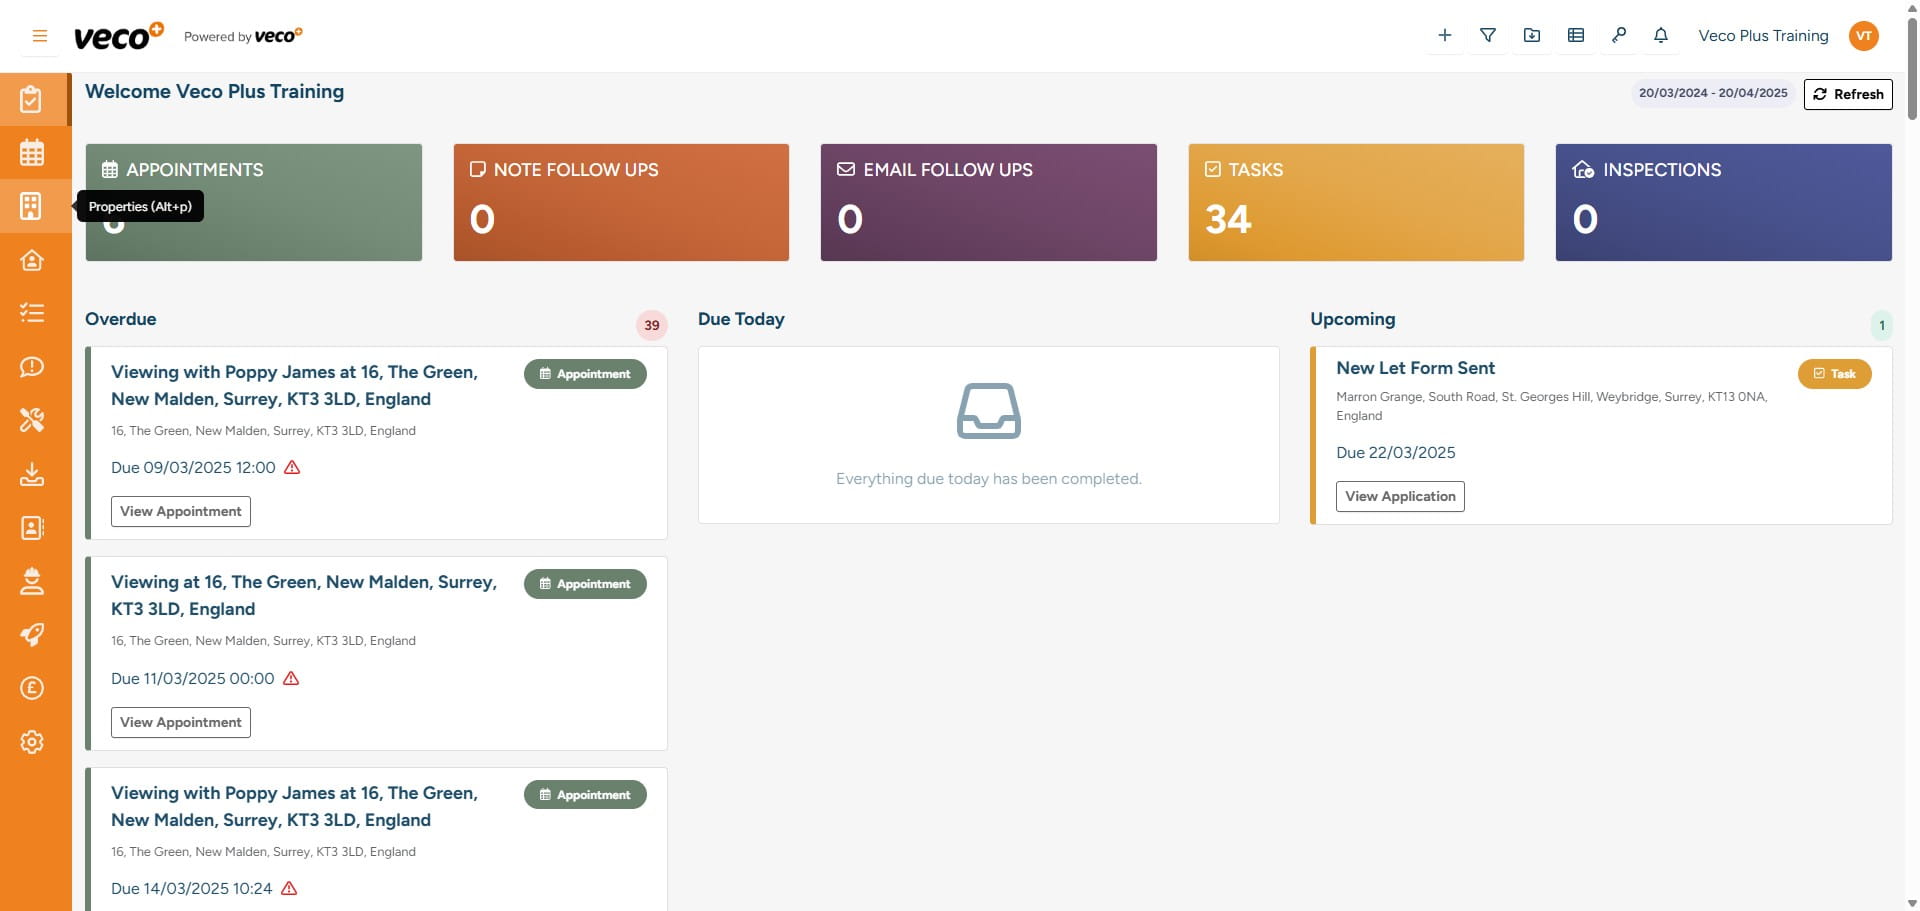Screen dimensions: 1920x911
Task: Toggle the hamburger menu to expand sidebar
Action: (x=40, y=36)
